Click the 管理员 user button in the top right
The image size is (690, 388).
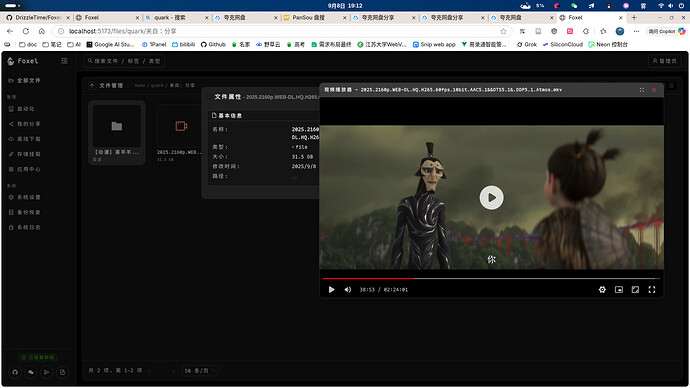point(664,61)
